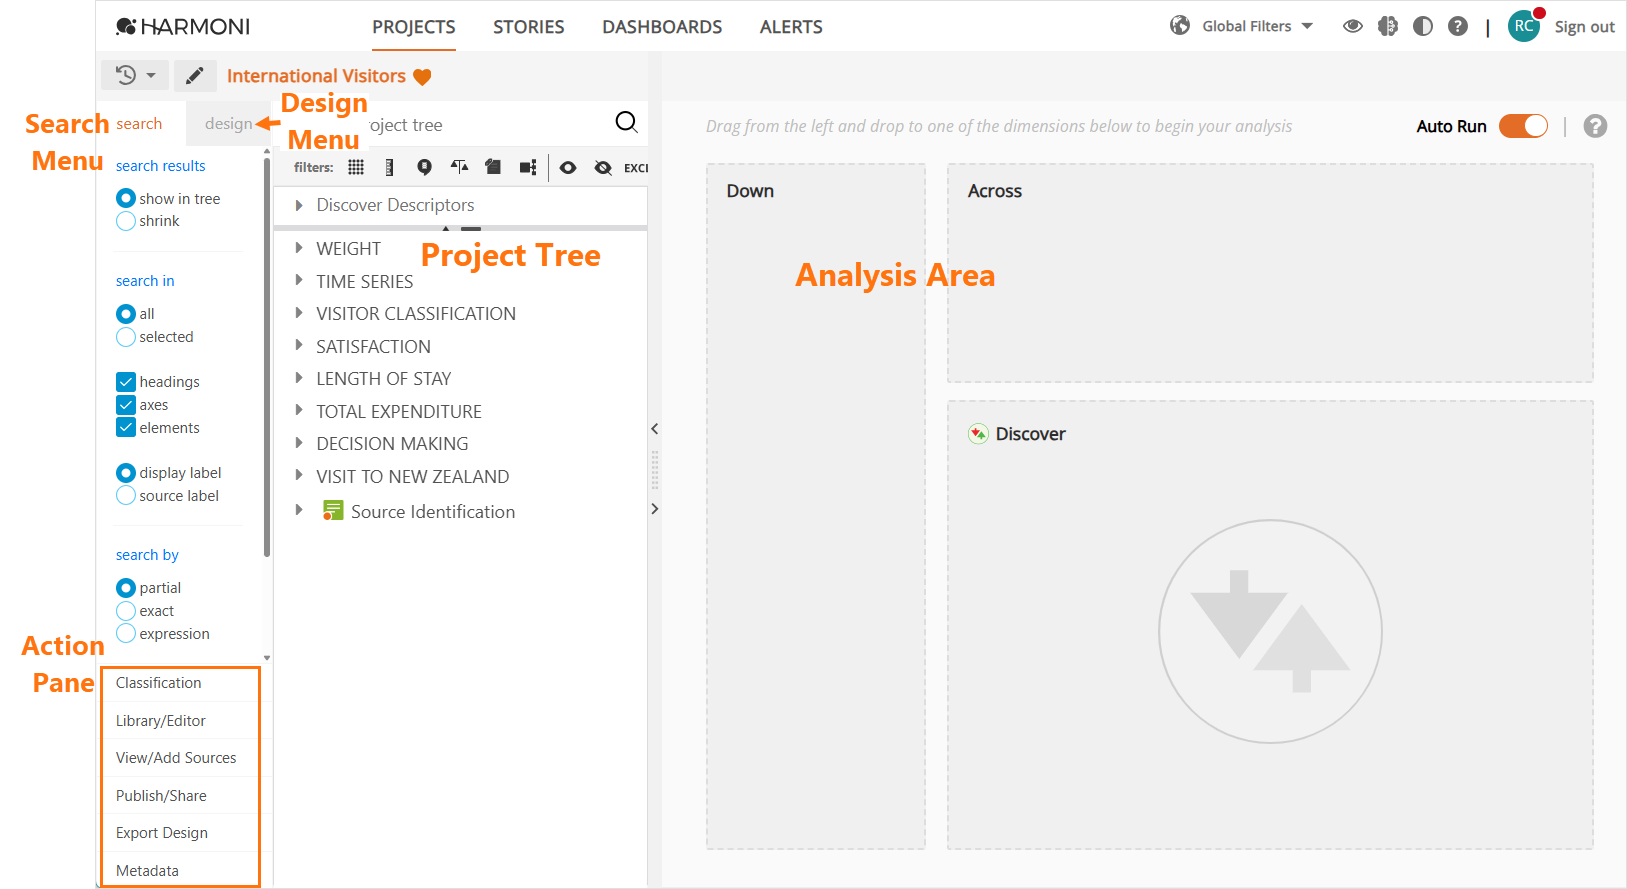The image size is (1627, 889).
Task: Select the ruler filter icon
Action: (x=389, y=167)
